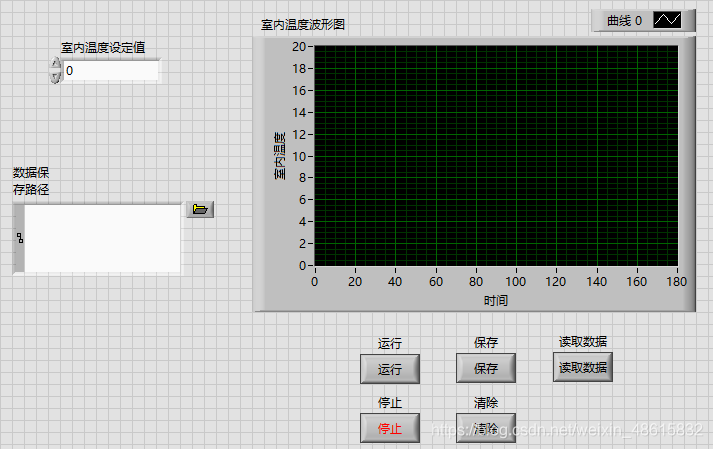Screen dimensions: 713x449
Task: Click the 室内温度设定值 caption label
Action: click(103, 47)
